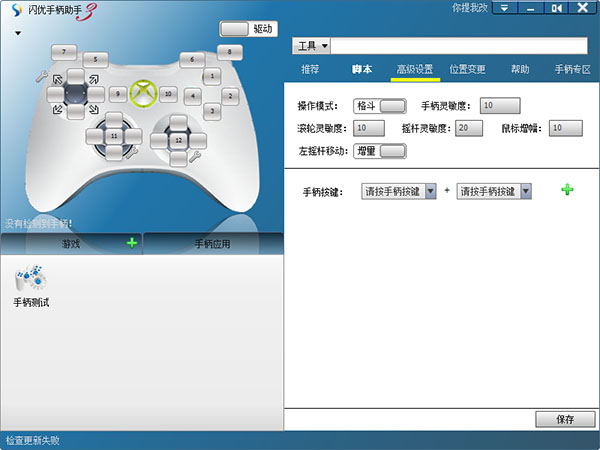
Task: Click gamepad button 8 on controller
Action: tap(230, 52)
